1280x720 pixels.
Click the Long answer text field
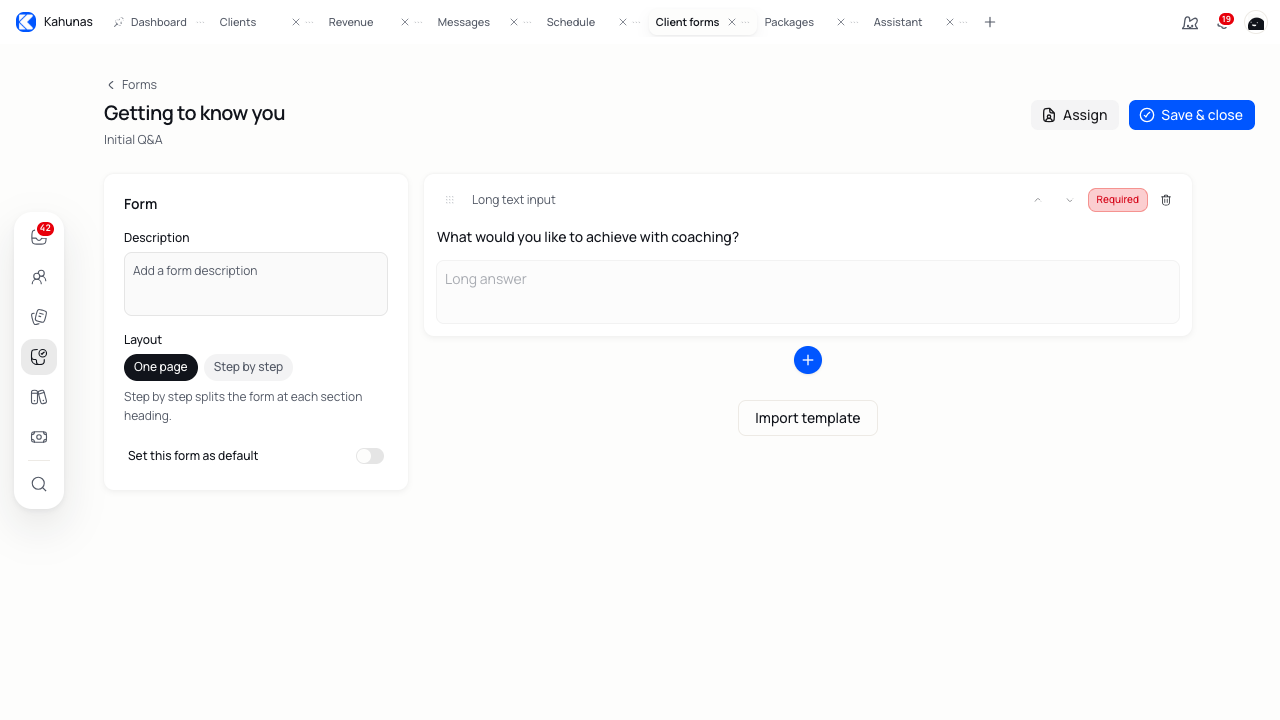pos(808,292)
